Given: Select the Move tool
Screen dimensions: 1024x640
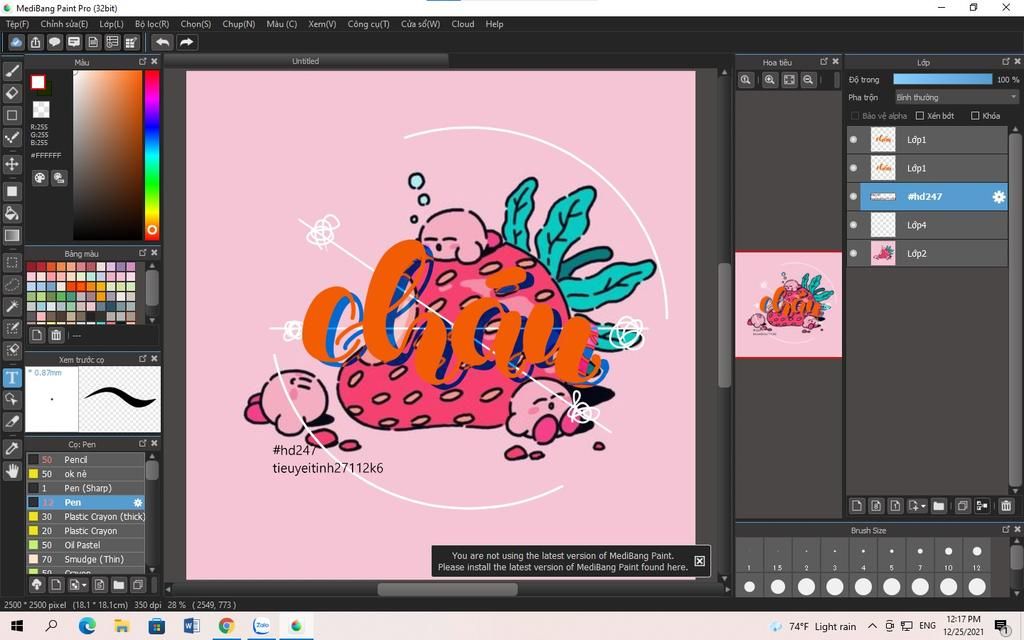Looking at the screenshot, I should point(12,163).
